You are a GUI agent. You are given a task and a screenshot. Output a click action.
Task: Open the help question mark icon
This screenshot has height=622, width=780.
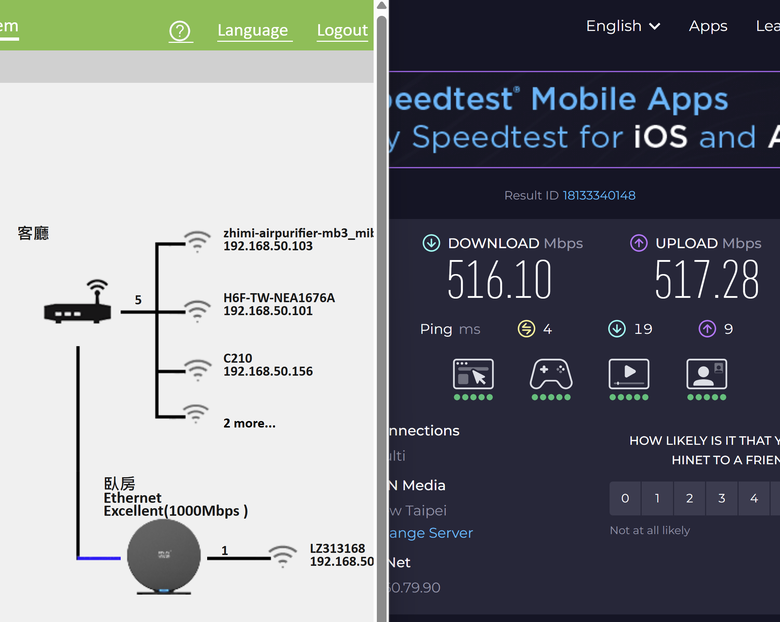pyautogui.click(x=180, y=31)
